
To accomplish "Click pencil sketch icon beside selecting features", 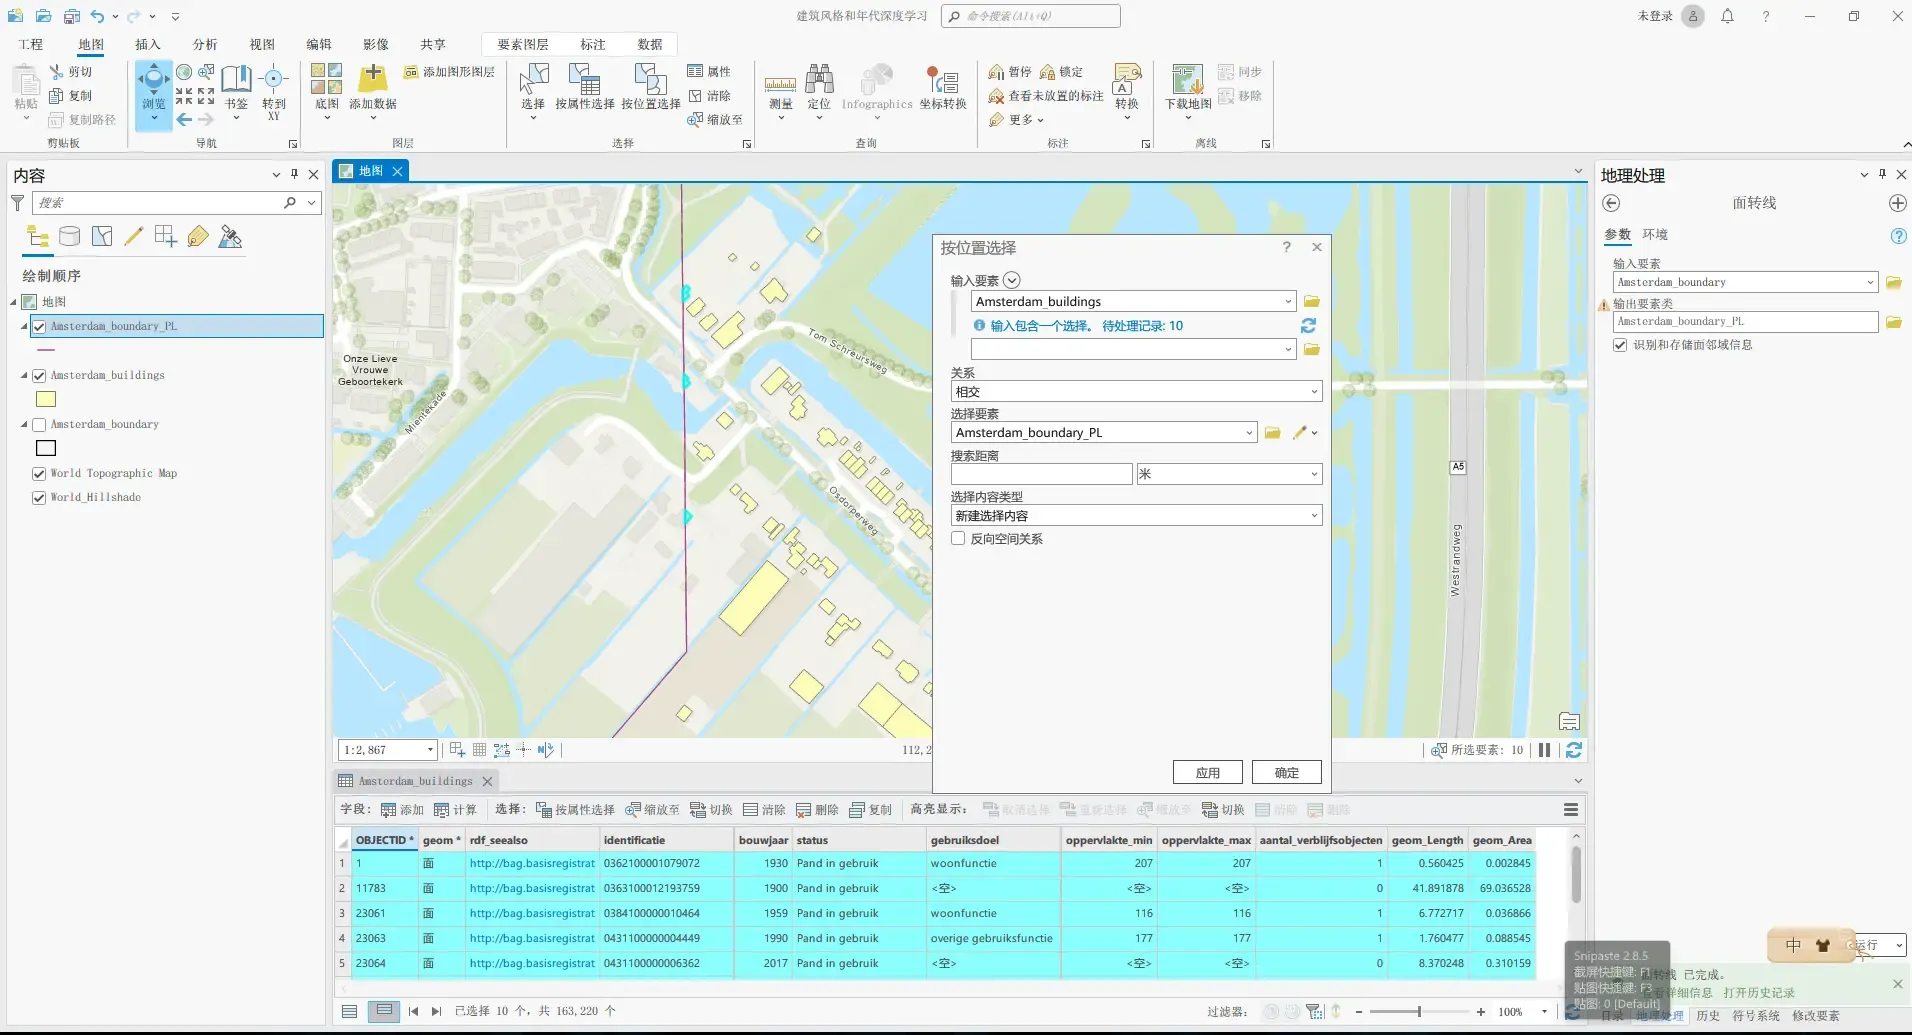I will point(1299,433).
